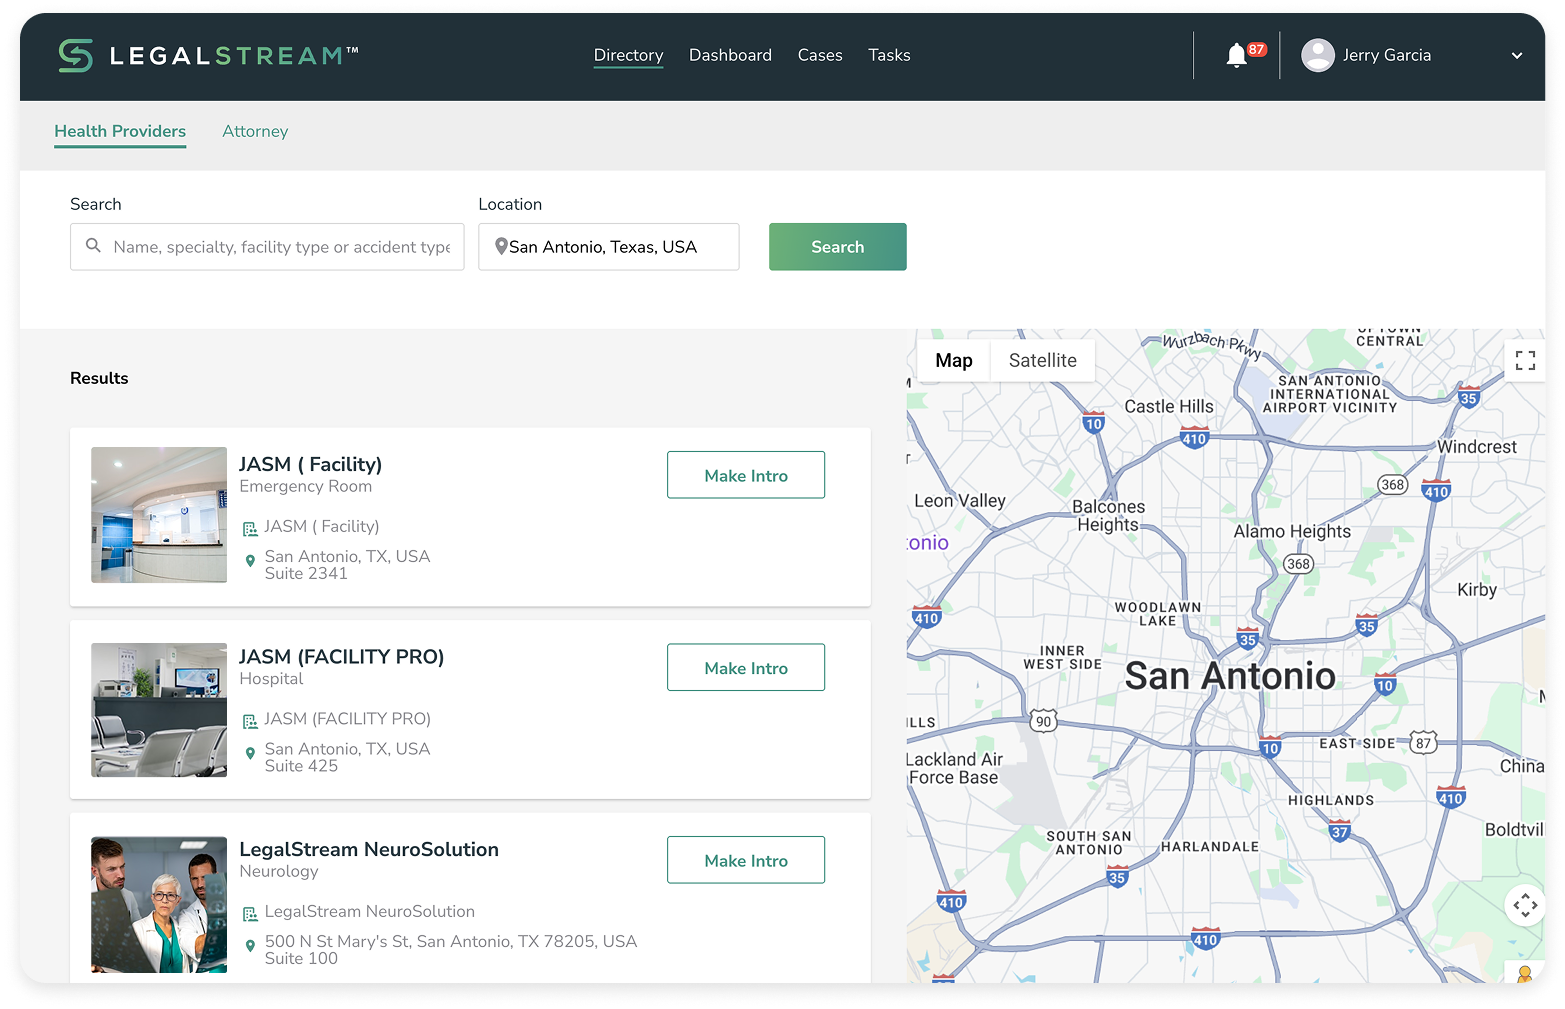Image resolution: width=1565 pixels, height=1009 pixels.
Task: Open the notifications bell
Action: pos(1236,56)
